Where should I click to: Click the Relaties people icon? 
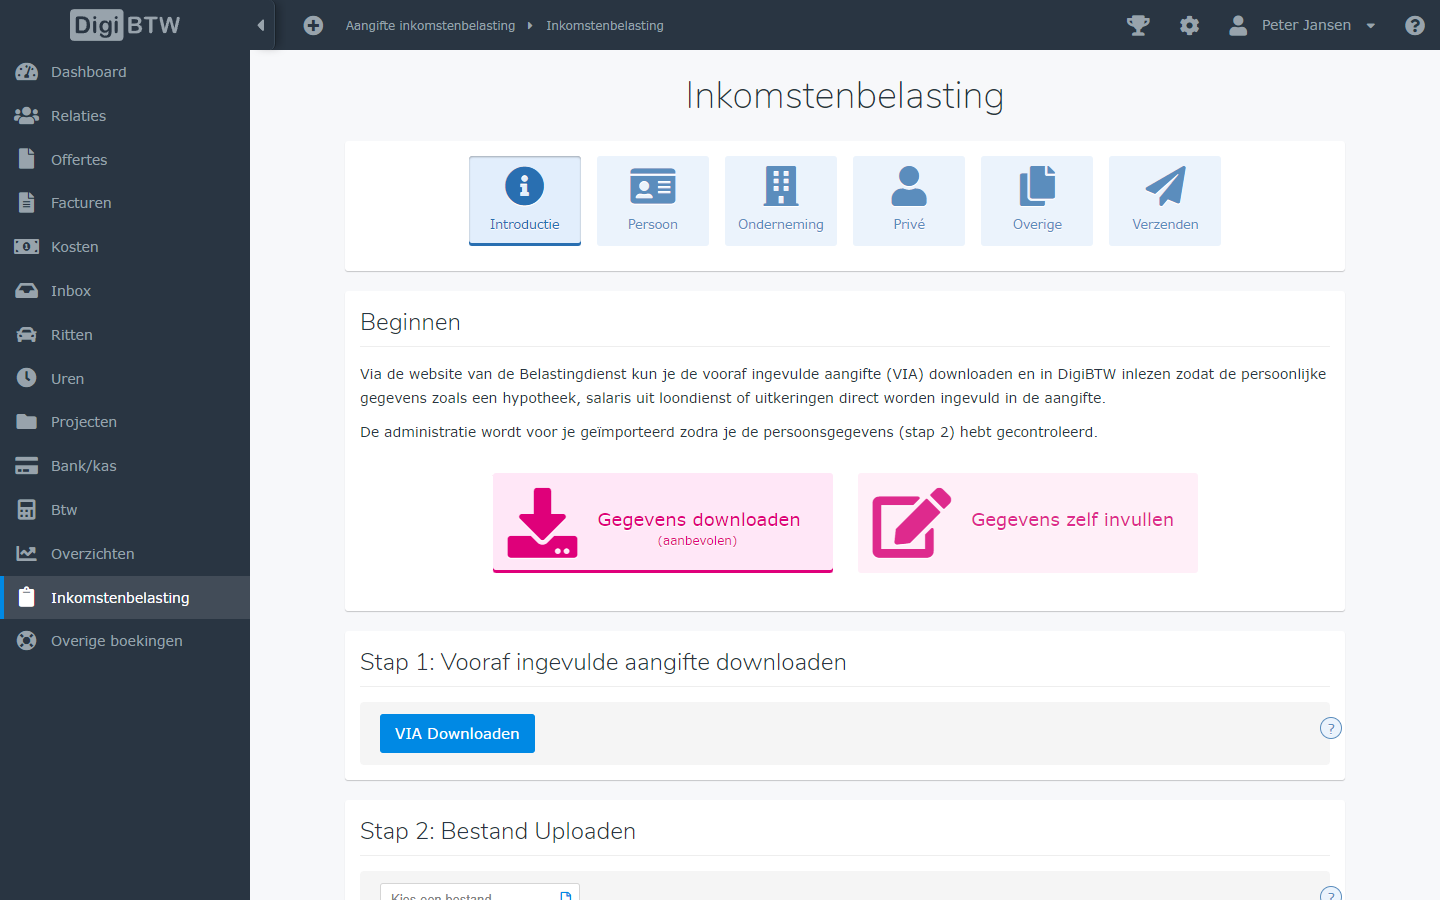(27, 116)
